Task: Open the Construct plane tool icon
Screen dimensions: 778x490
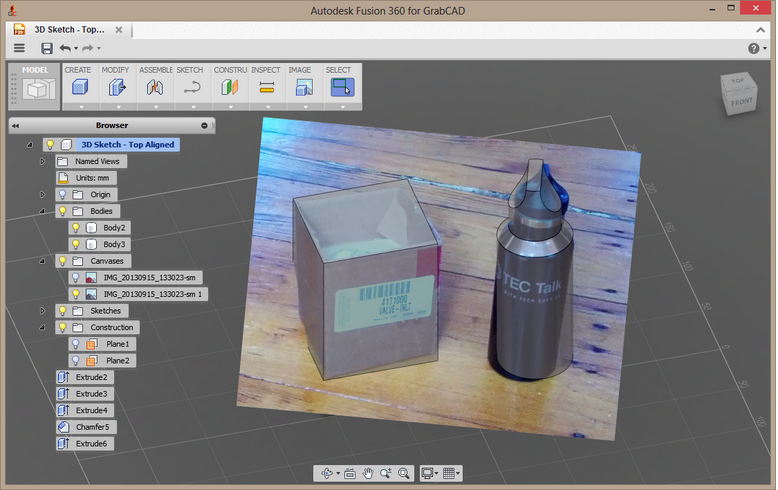Action: pos(230,88)
